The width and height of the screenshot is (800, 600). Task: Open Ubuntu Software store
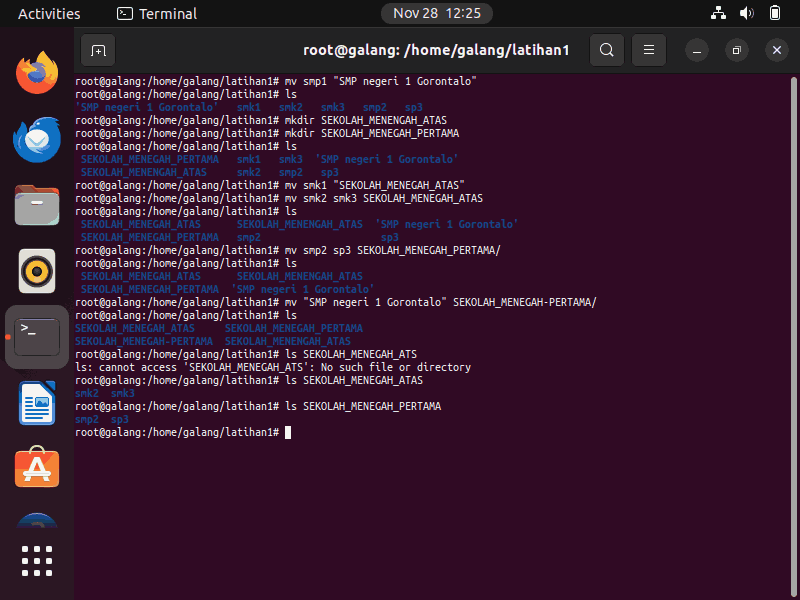[37, 467]
